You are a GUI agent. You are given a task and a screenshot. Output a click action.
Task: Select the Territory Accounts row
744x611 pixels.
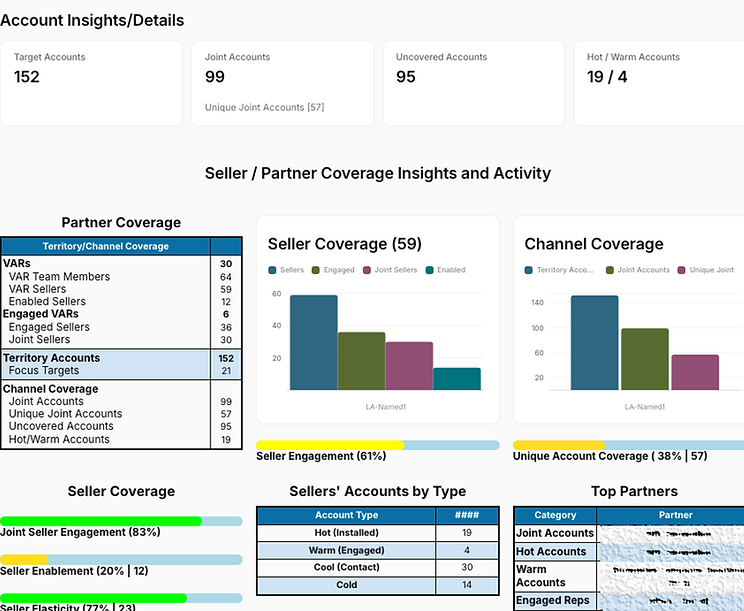coord(121,358)
